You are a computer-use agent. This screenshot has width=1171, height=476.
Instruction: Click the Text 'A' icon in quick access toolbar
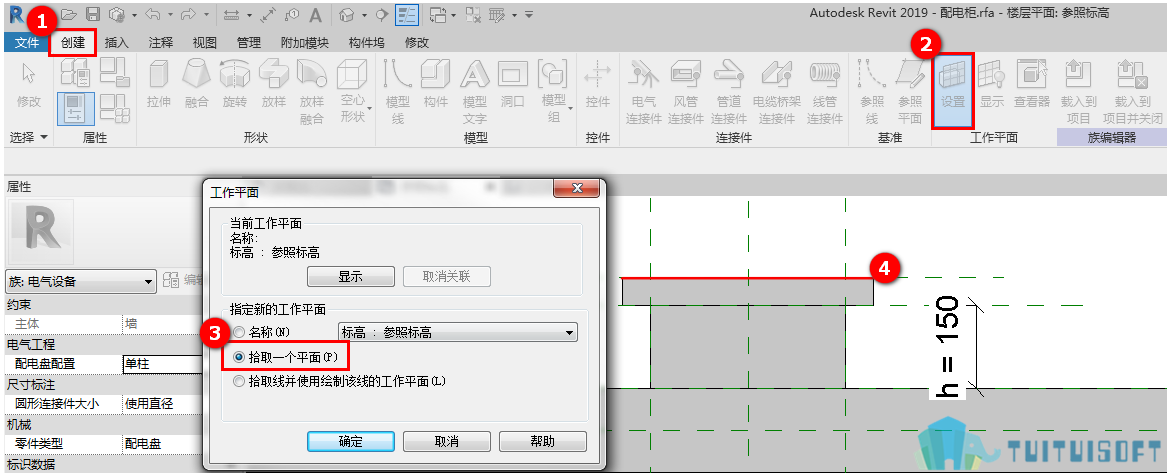click(316, 13)
